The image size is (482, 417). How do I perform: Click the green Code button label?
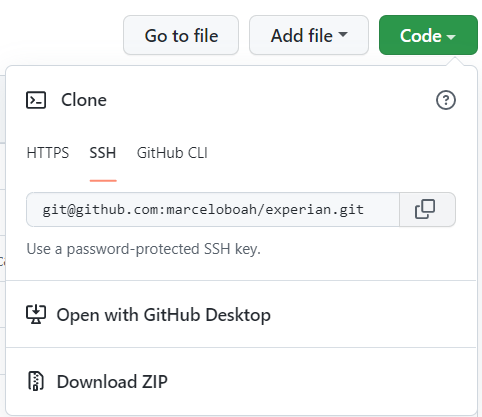coord(421,36)
